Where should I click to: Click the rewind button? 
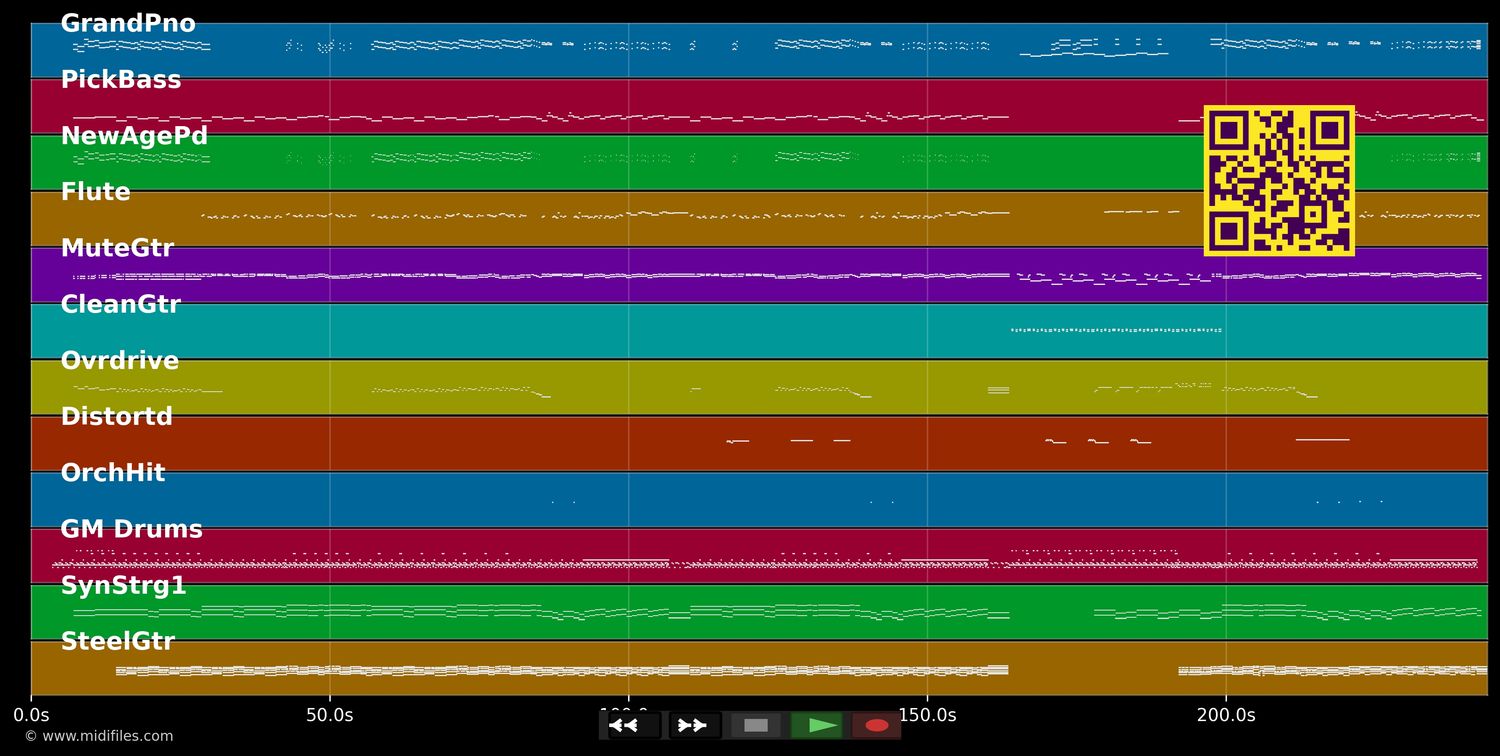tap(631, 725)
